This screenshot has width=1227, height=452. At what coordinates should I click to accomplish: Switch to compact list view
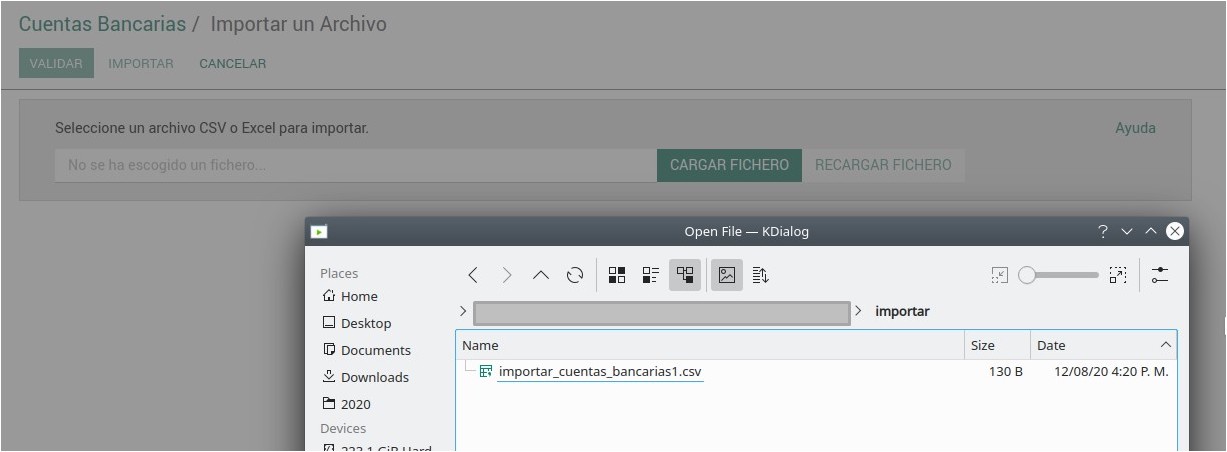point(651,275)
